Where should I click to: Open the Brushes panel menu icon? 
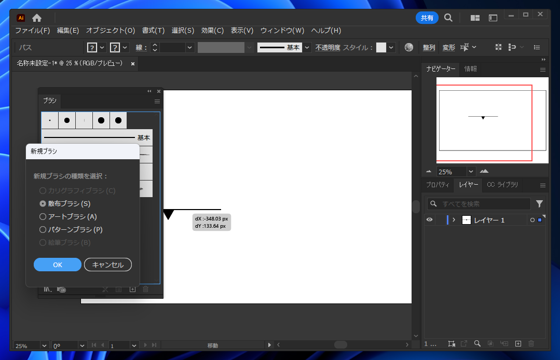[x=157, y=102]
